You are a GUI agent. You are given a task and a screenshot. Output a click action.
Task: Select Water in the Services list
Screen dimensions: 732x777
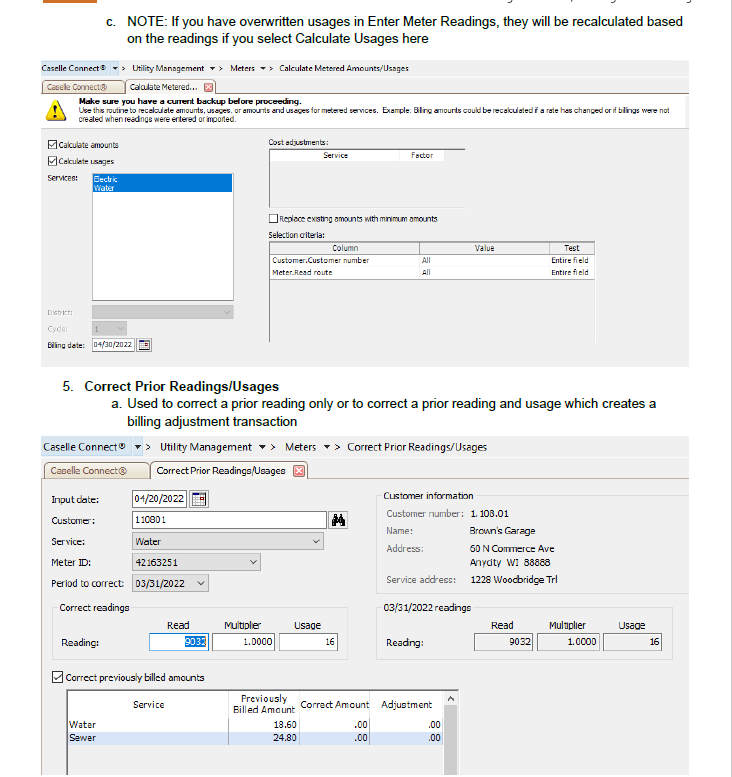tap(163, 188)
